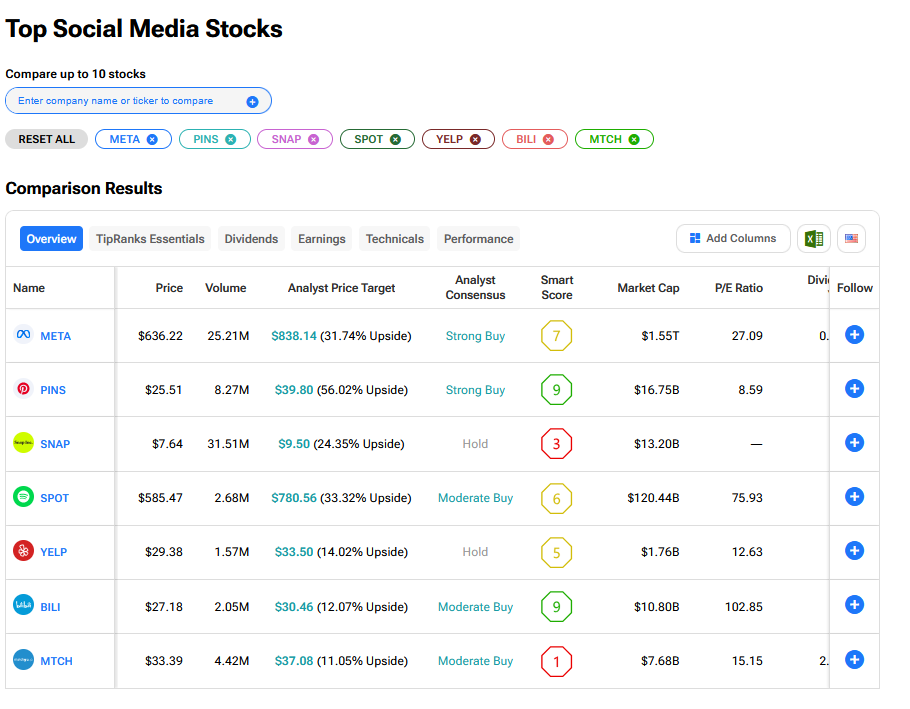Click the Pinterest logo icon

point(23,389)
